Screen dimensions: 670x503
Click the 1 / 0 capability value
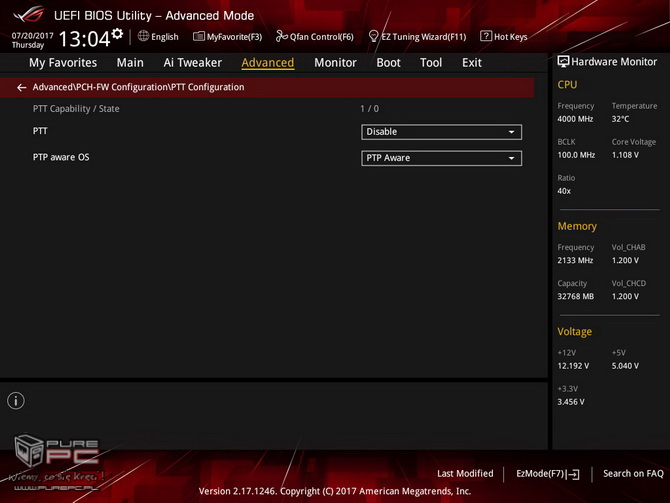[370, 109]
